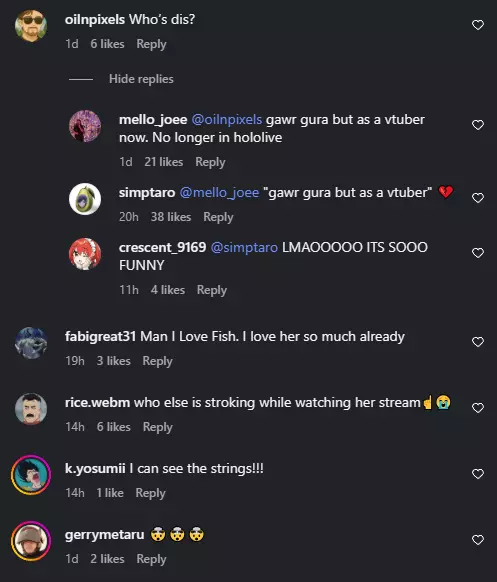Screen dimensions: 497x582
Task: Collapse thread with Hide replies
Action: [141, 79]
